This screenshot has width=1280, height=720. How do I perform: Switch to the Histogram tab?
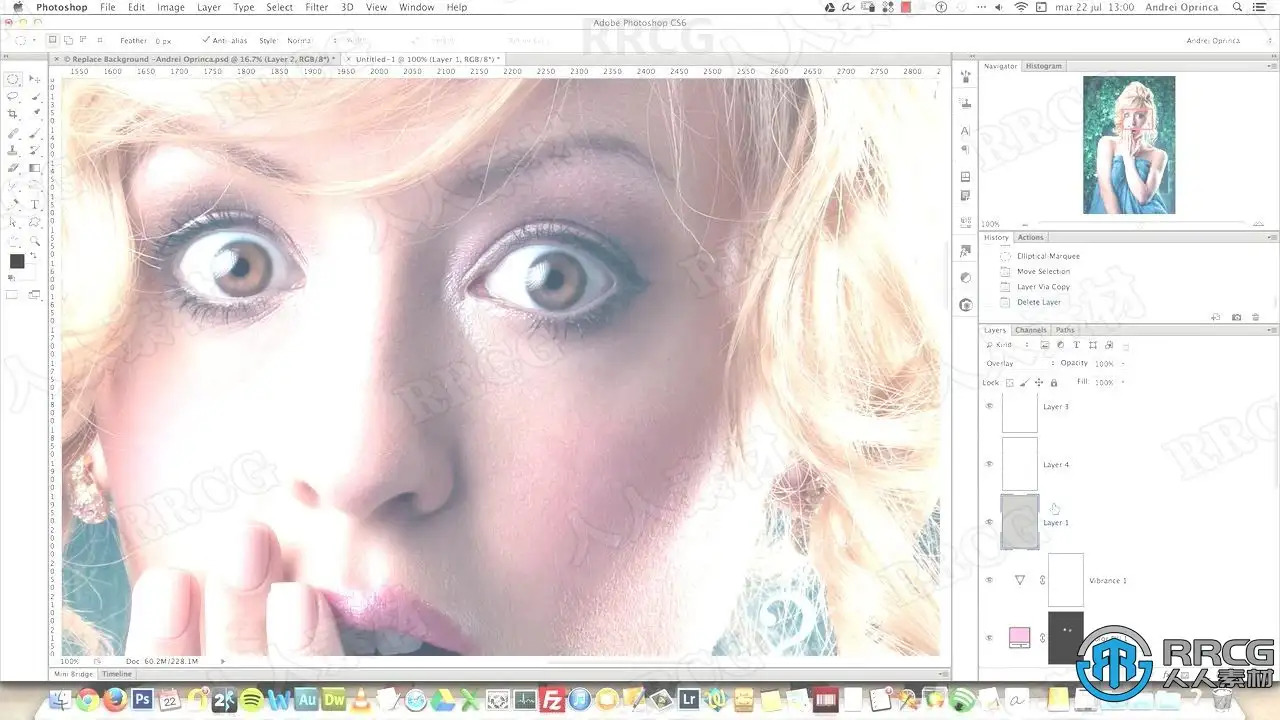1043,66
